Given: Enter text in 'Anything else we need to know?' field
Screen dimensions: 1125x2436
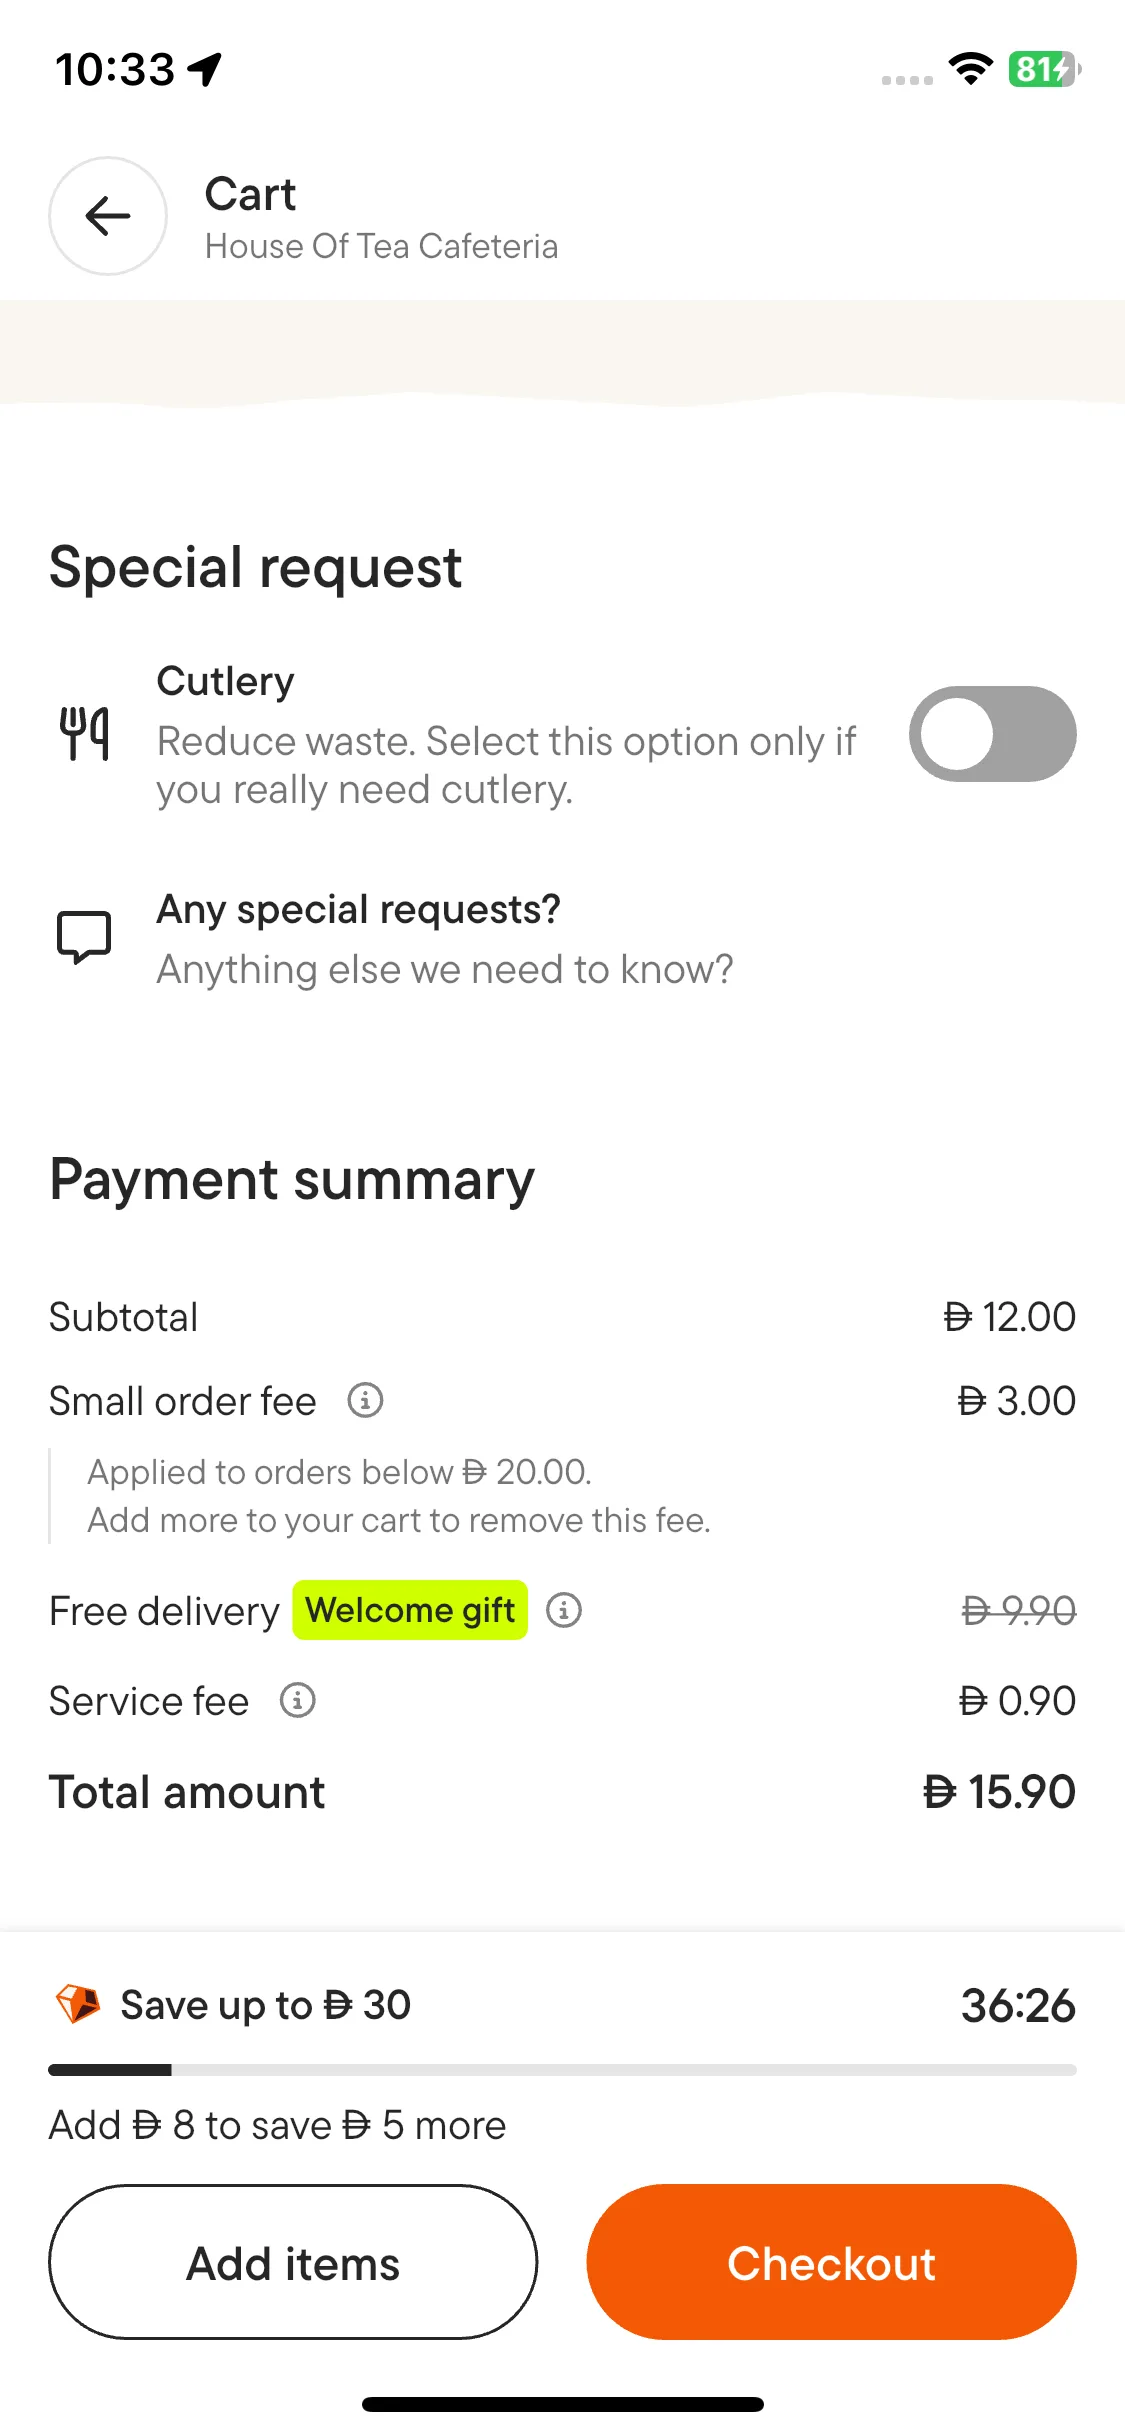Looking at the screenshot, I should pos(445,969).
